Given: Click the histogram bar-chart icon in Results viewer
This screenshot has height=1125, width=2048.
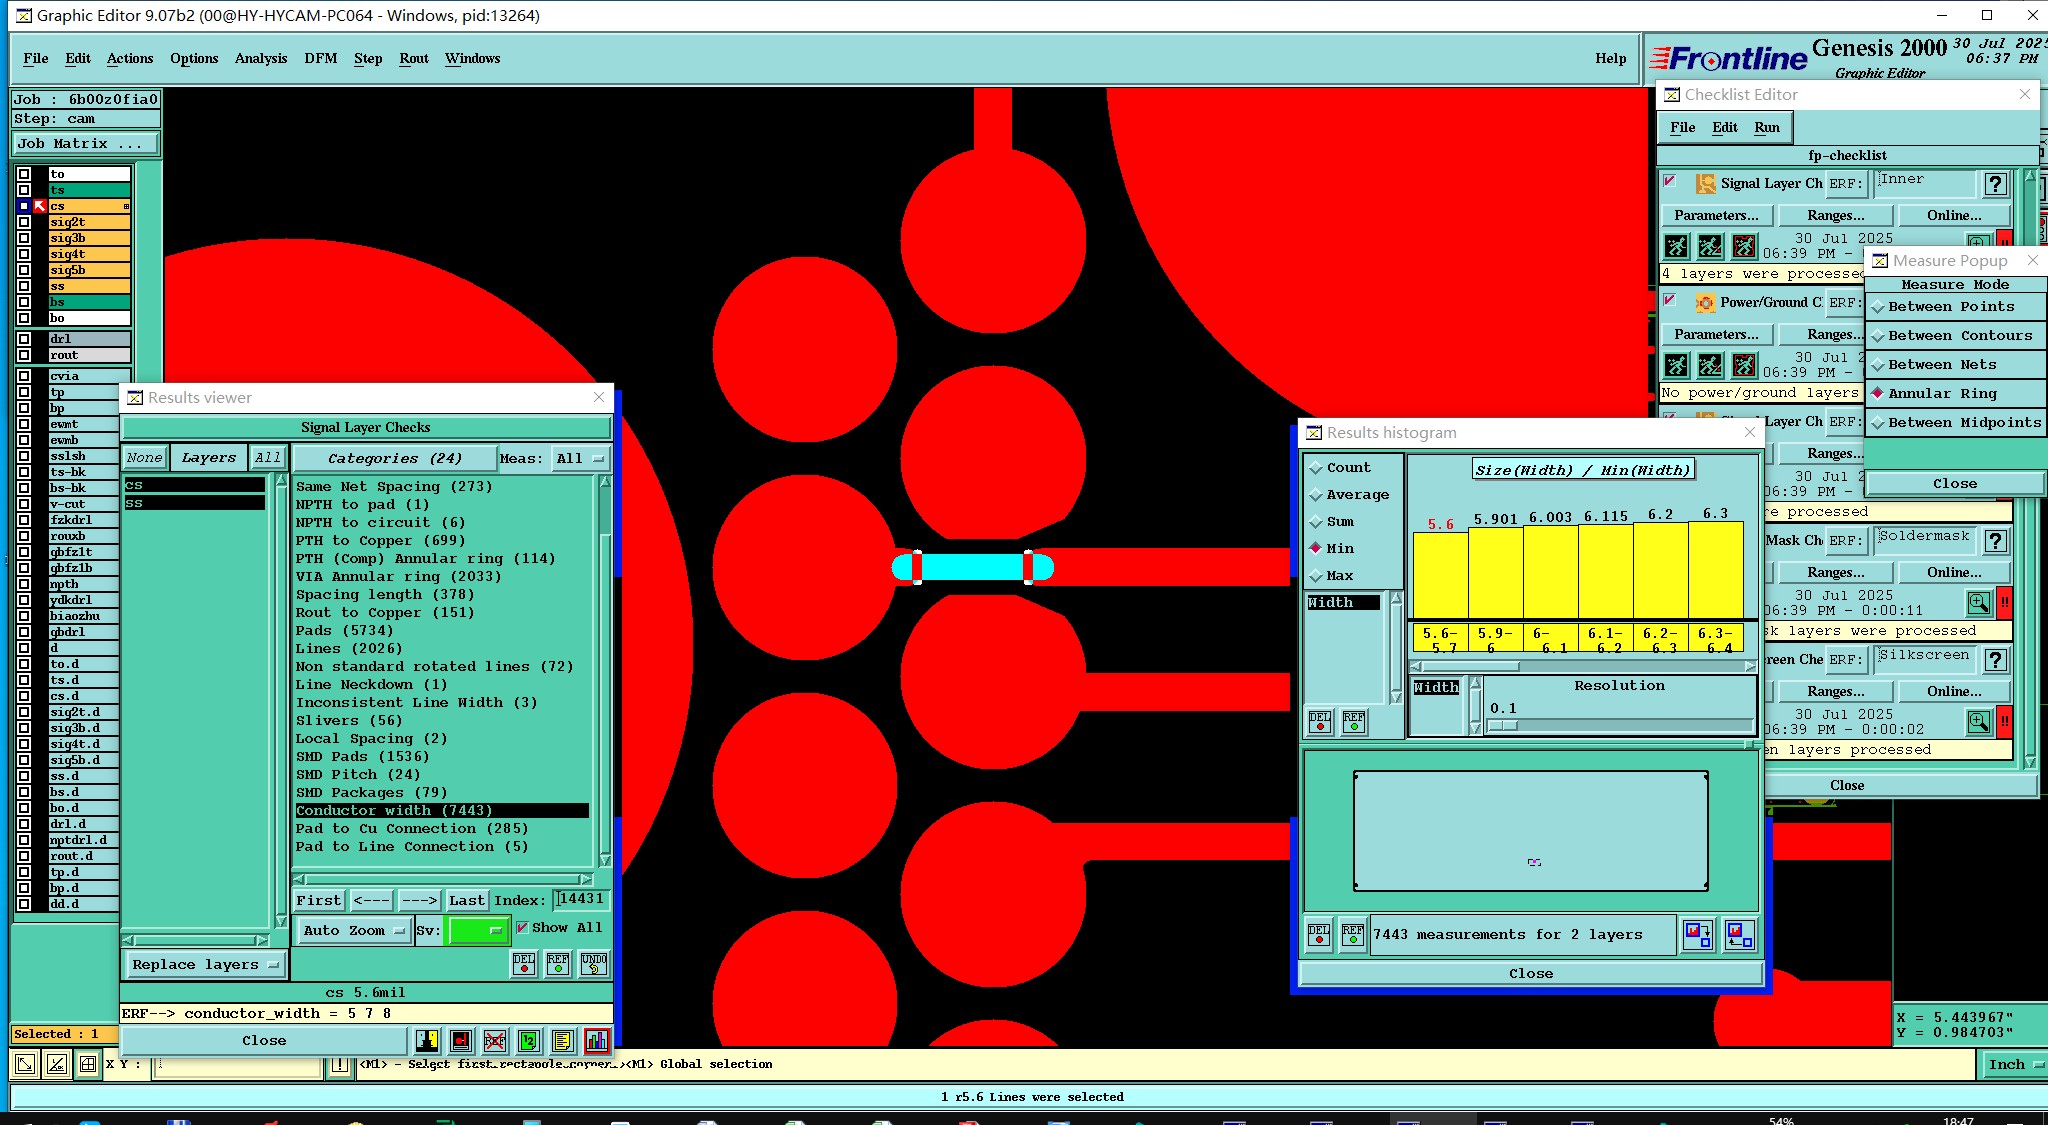Looking at the screenshot, I should 597,1041.
